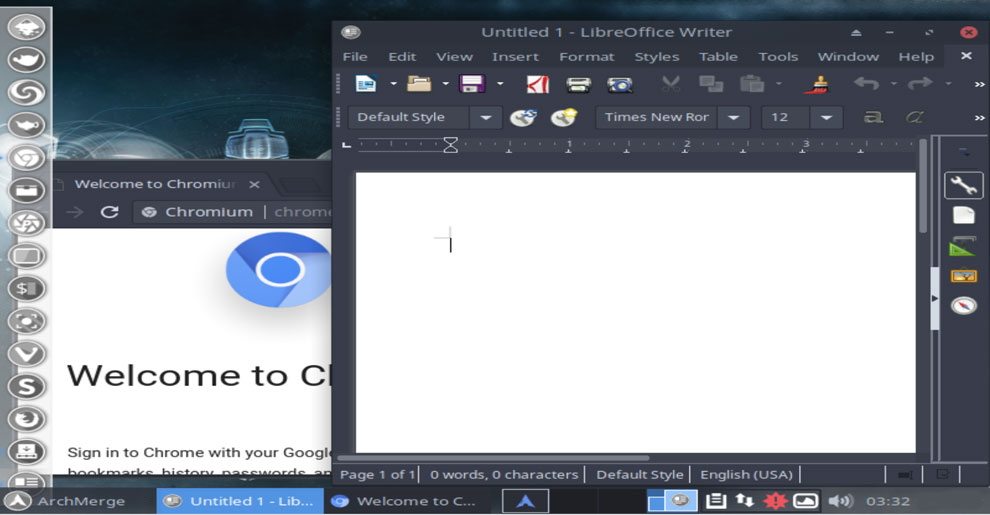The image size is (990, 515).
Task: Reload the page in Chromium
Action: (x=110, y=212)
